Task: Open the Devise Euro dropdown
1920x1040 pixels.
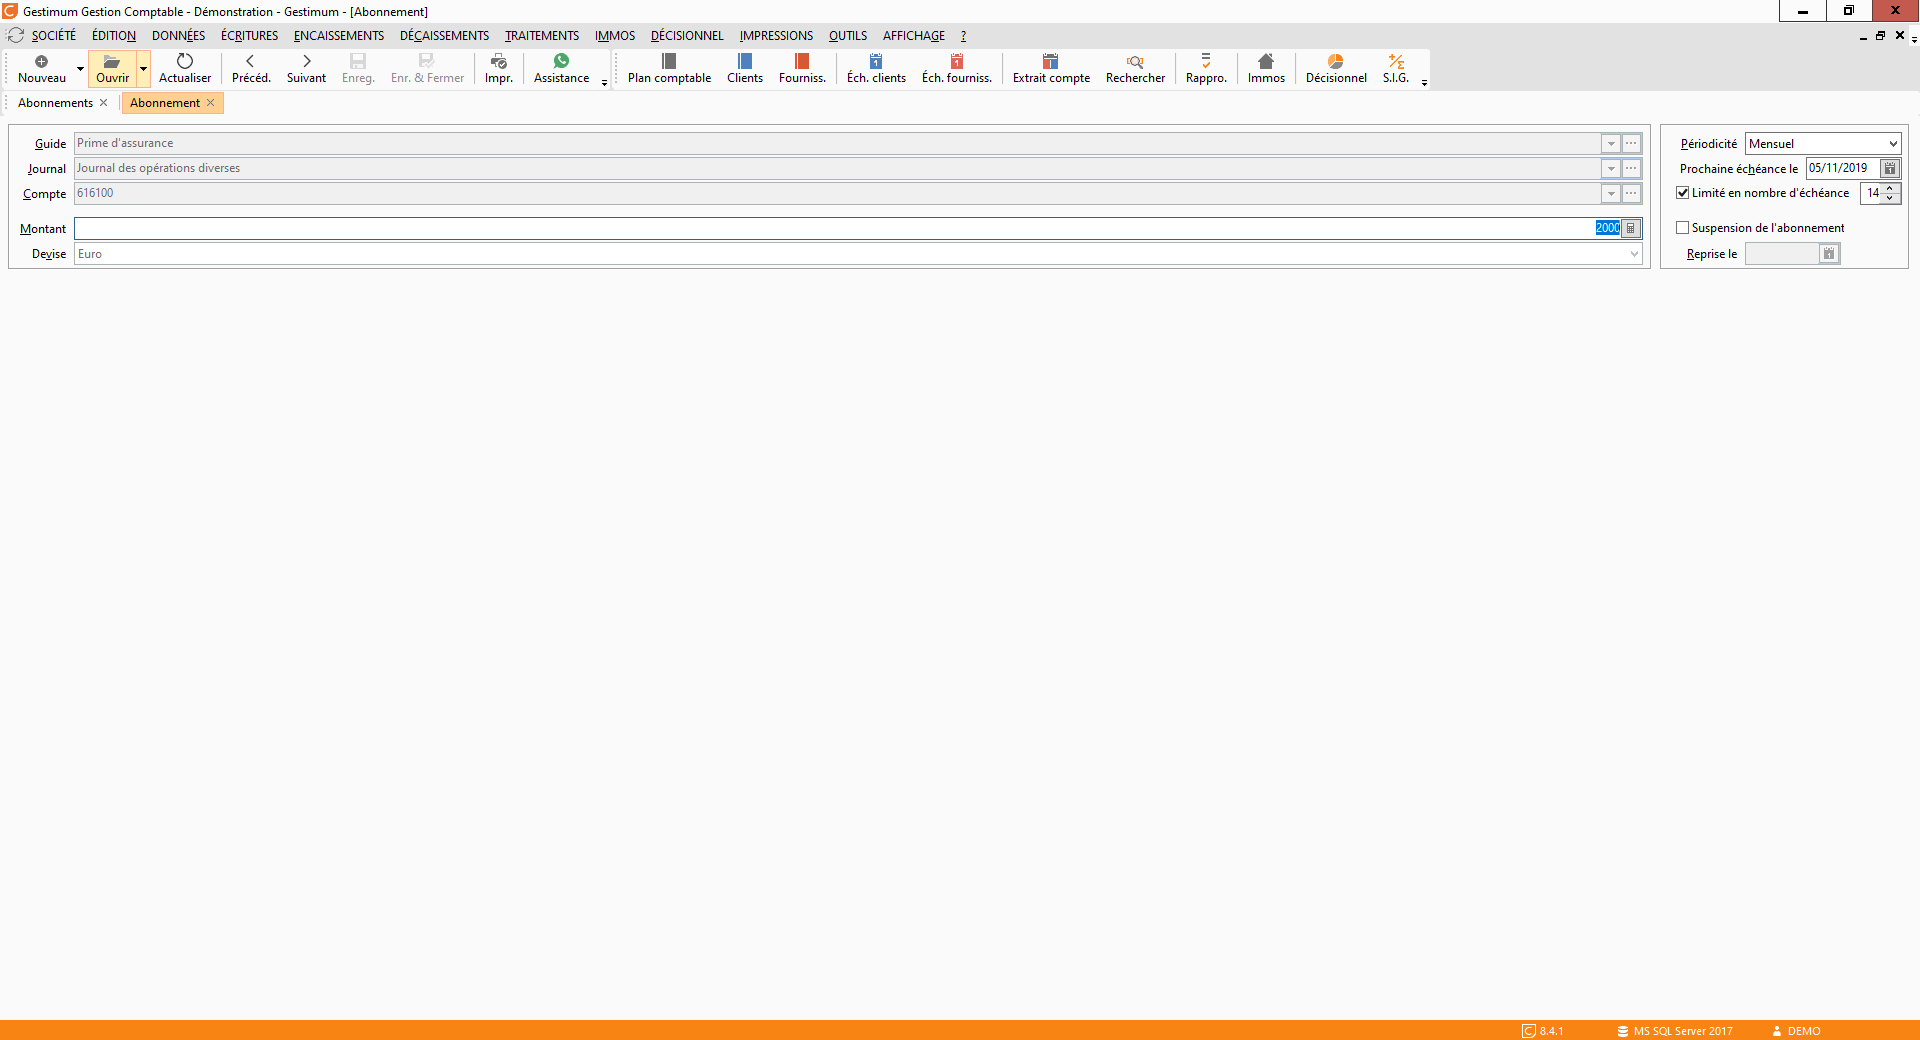Action: click(1634, 254)
